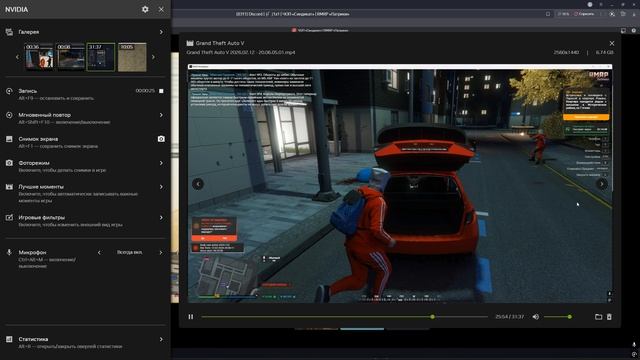
Task: Expand the Галерея section chevron
Action: (x=161, y=32)
